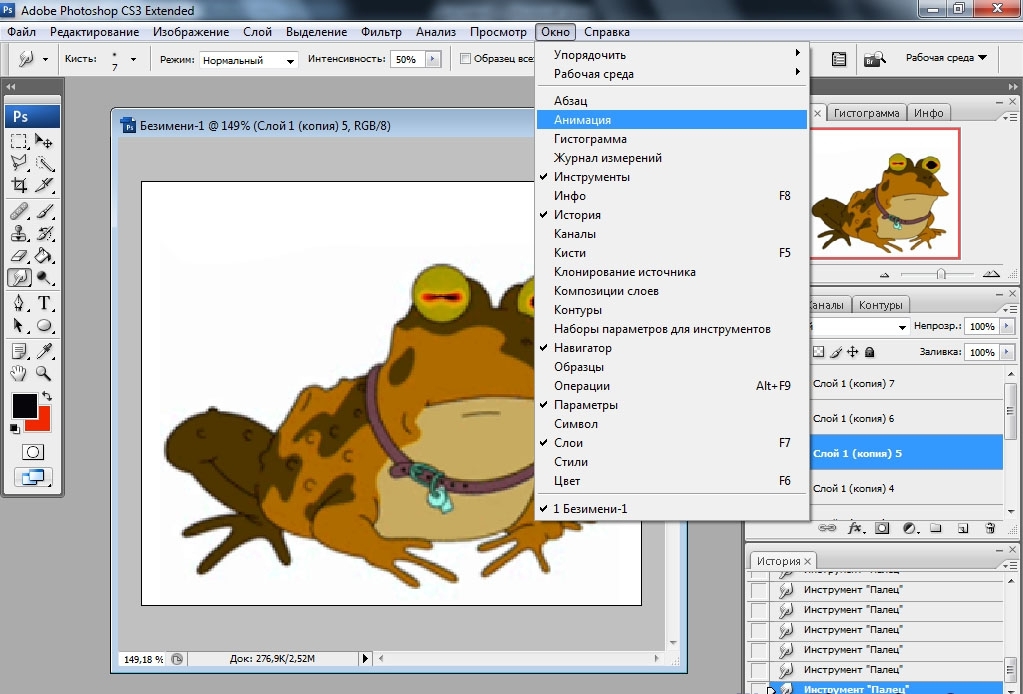
Task: Select the Polygonal Lasso tool
Action: click(19, 163)
